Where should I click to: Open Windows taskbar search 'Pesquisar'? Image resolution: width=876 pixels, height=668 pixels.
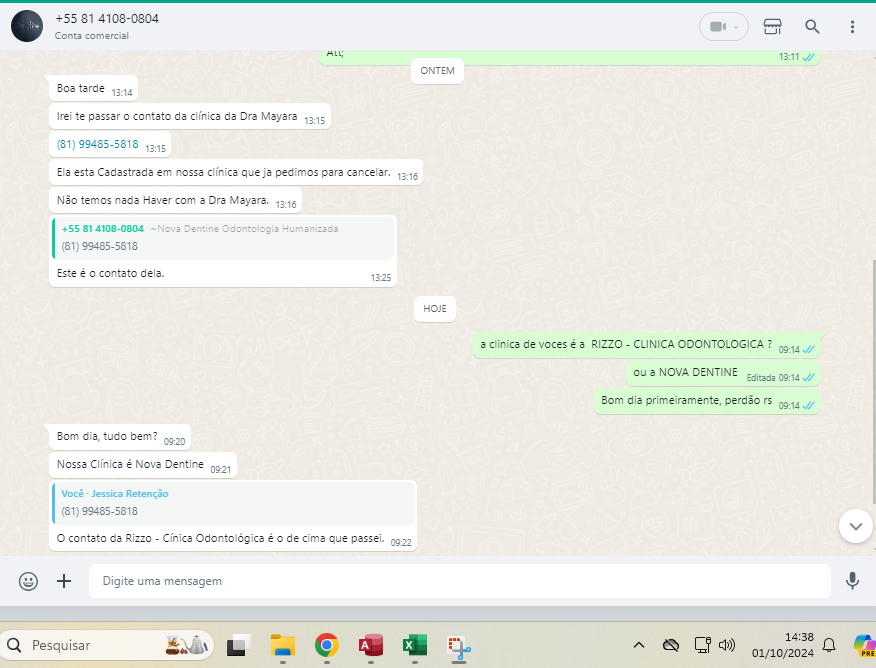[107, 646]
